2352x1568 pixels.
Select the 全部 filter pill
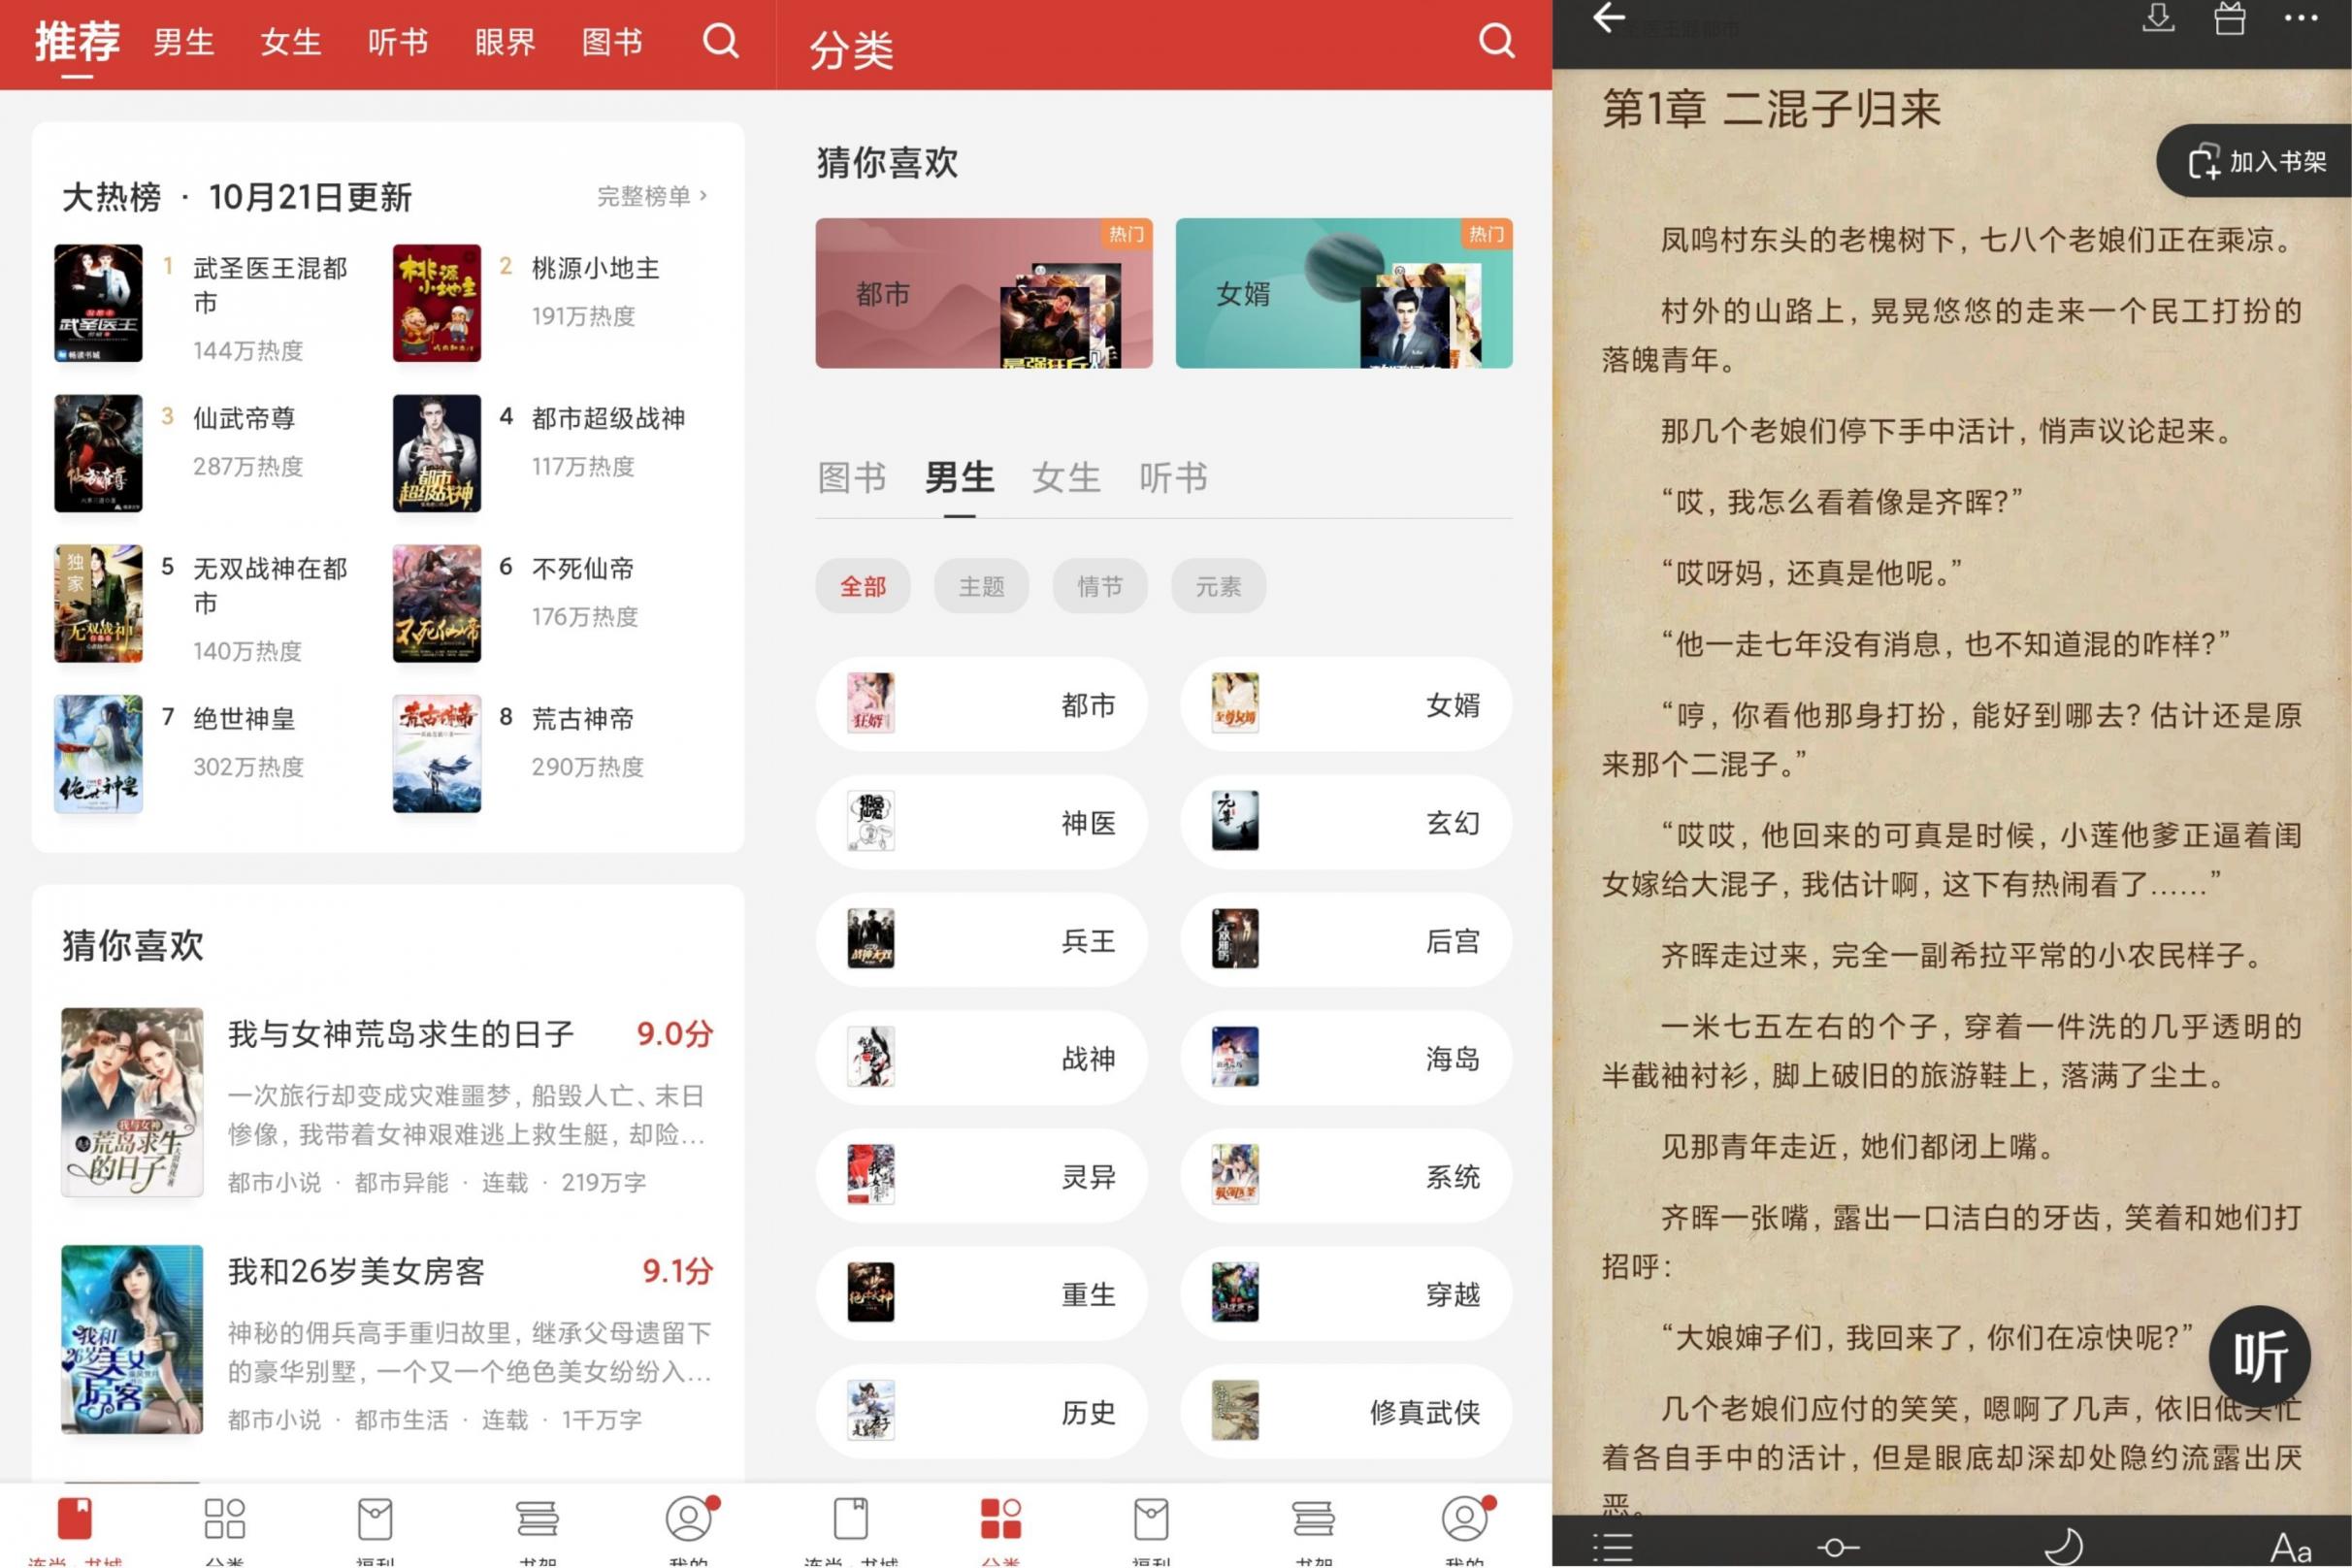(x=862, y=587)
